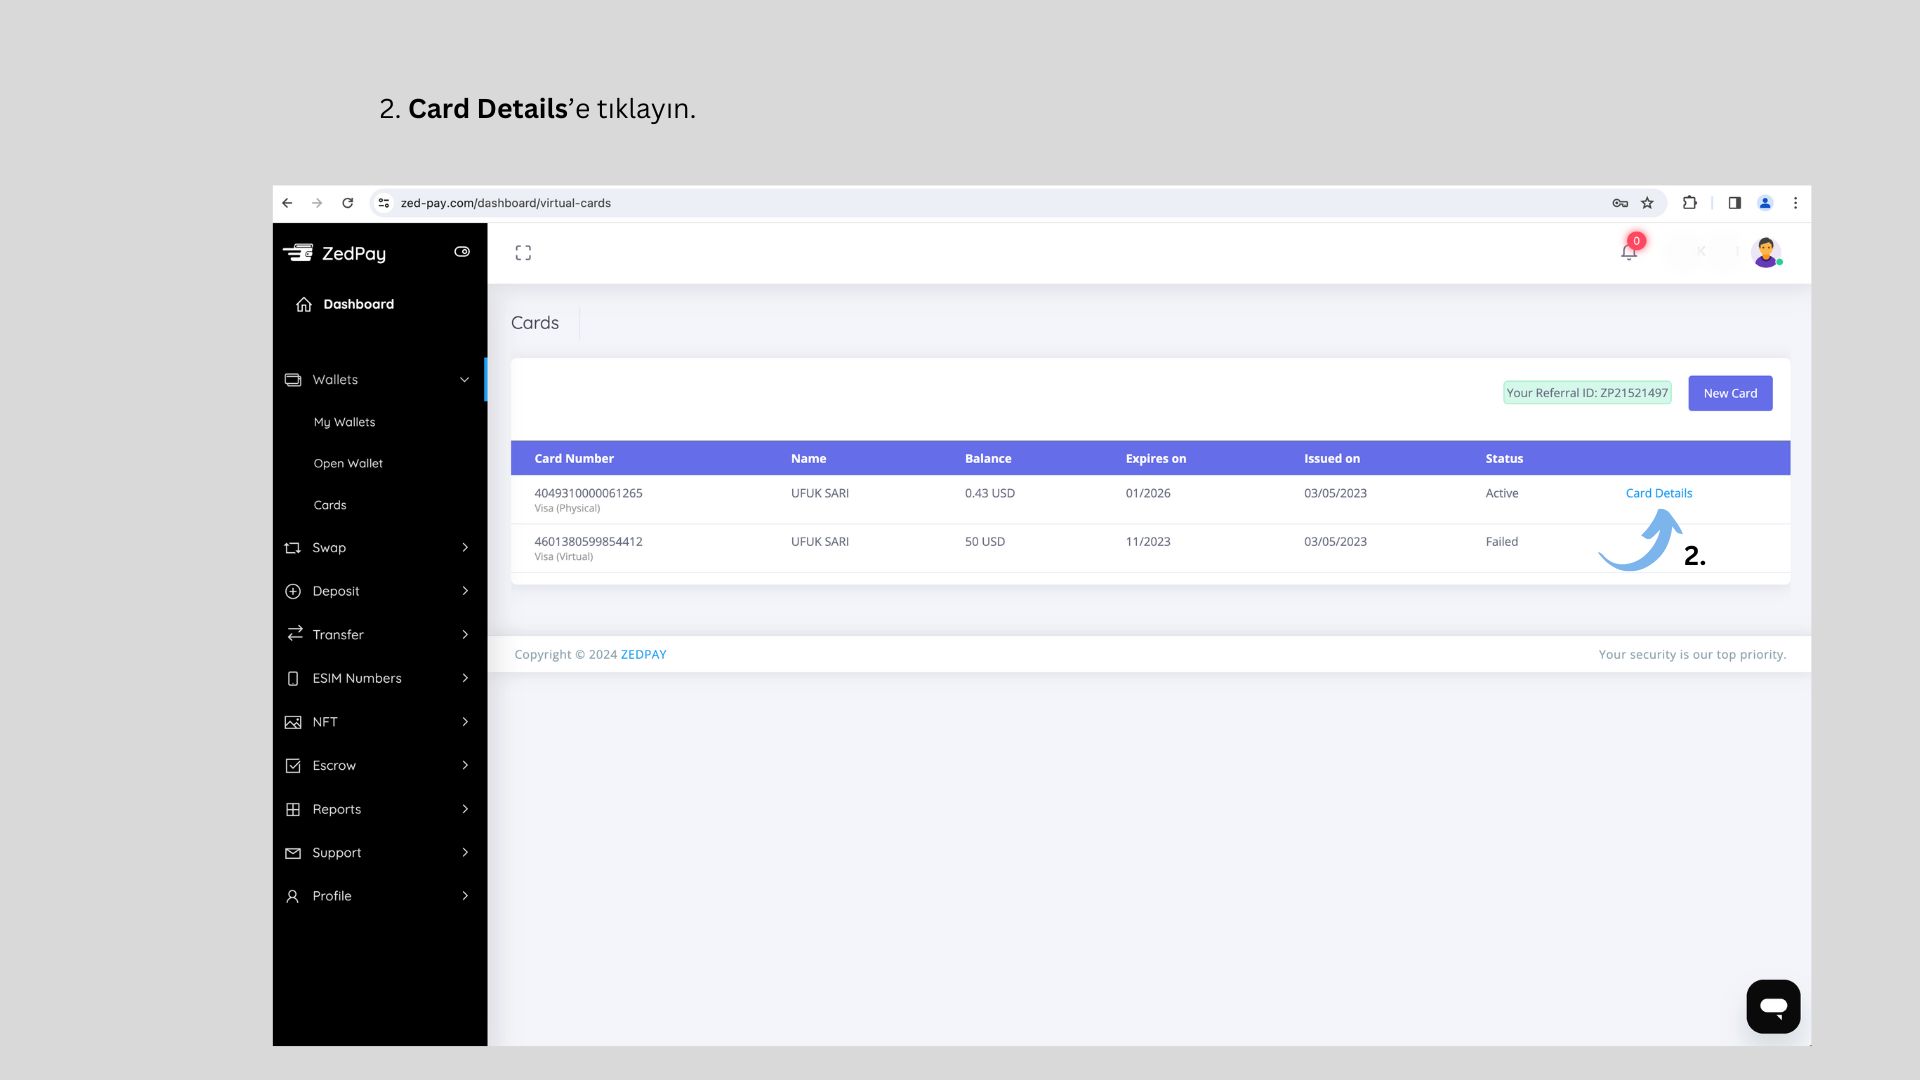Viewport: 1920px width, 1080px height.
Task: Expand the Deposit menu chevron
Action: click(465, 591)
